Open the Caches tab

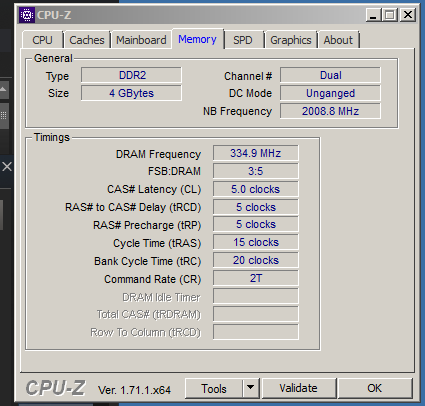tap(87, 40)
